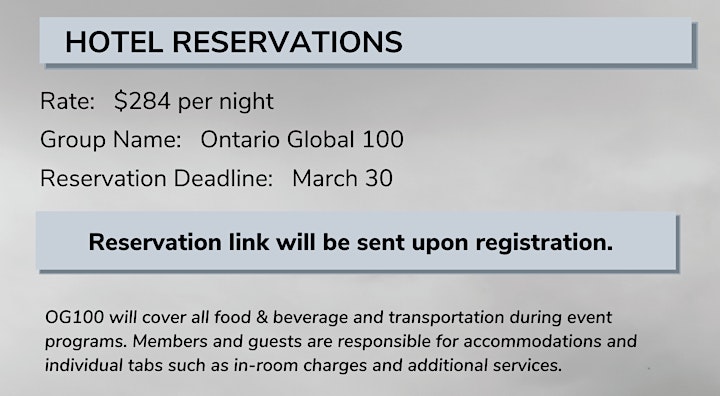The image size is (720, 396).
Task: Click the Ontario Global 100 group name
Action: (302, 139)
